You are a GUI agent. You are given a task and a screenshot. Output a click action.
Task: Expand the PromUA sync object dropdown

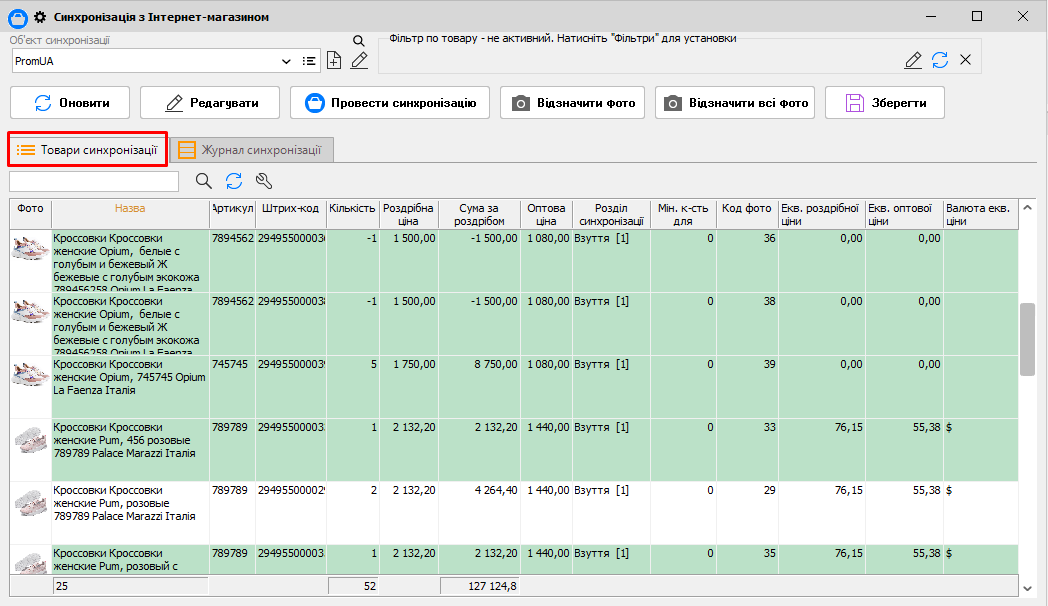(286, 61)
